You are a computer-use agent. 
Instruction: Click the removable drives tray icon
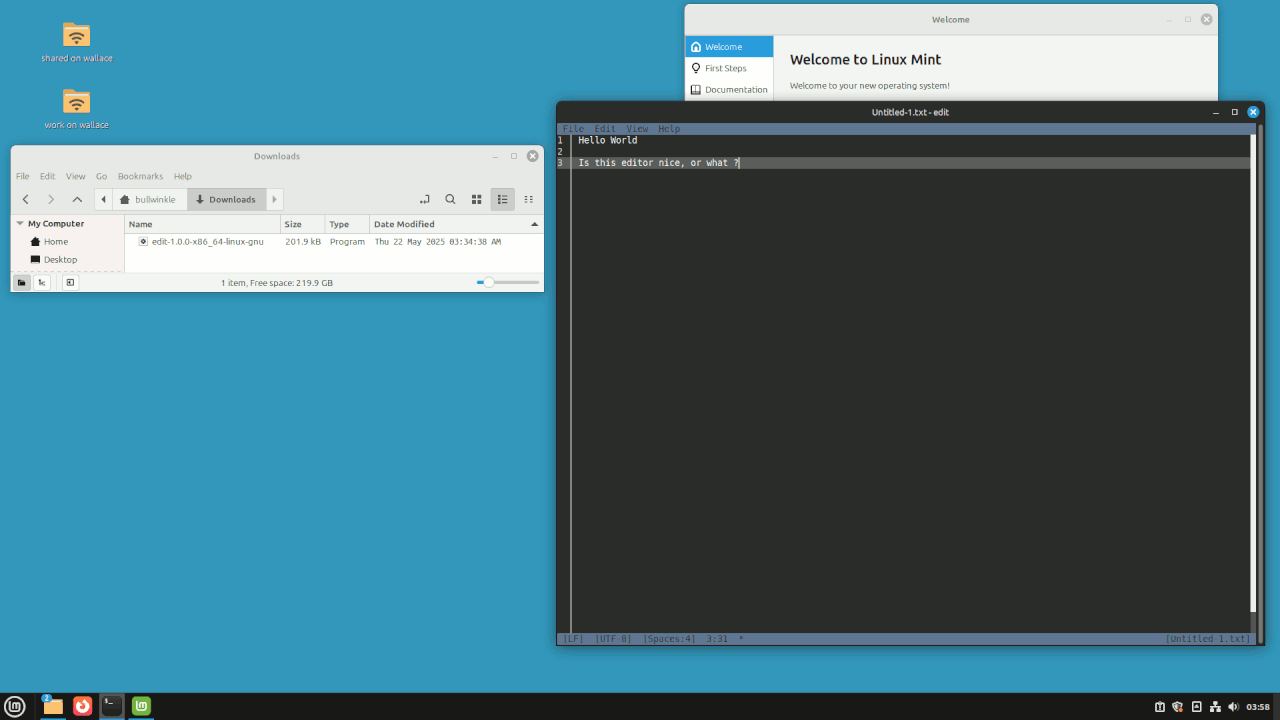point(1197,707)
